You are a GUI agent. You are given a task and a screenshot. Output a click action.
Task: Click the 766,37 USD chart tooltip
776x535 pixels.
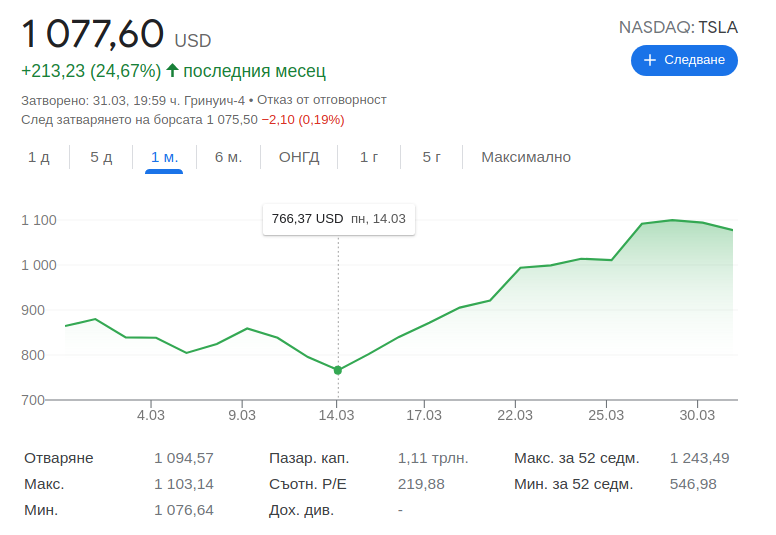[x=339, y=219]
